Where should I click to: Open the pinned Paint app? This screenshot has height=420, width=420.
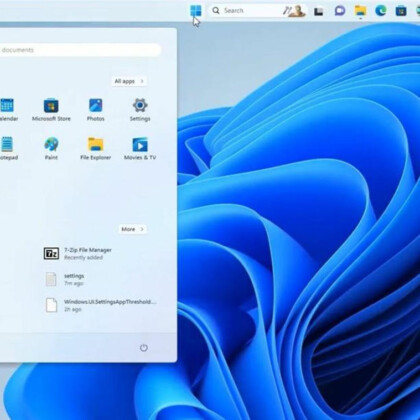[51, 149]
